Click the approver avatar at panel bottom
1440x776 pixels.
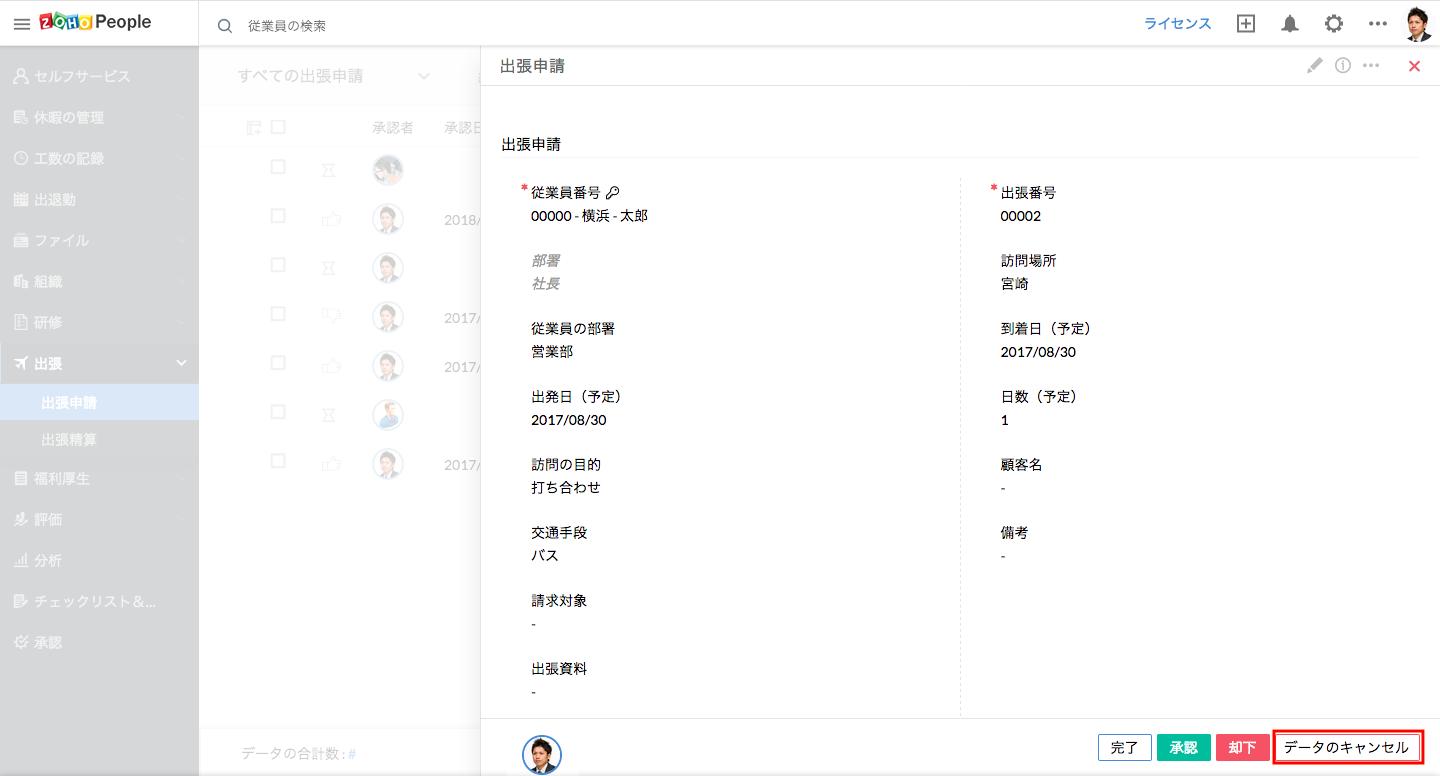(x=542, y=755)
